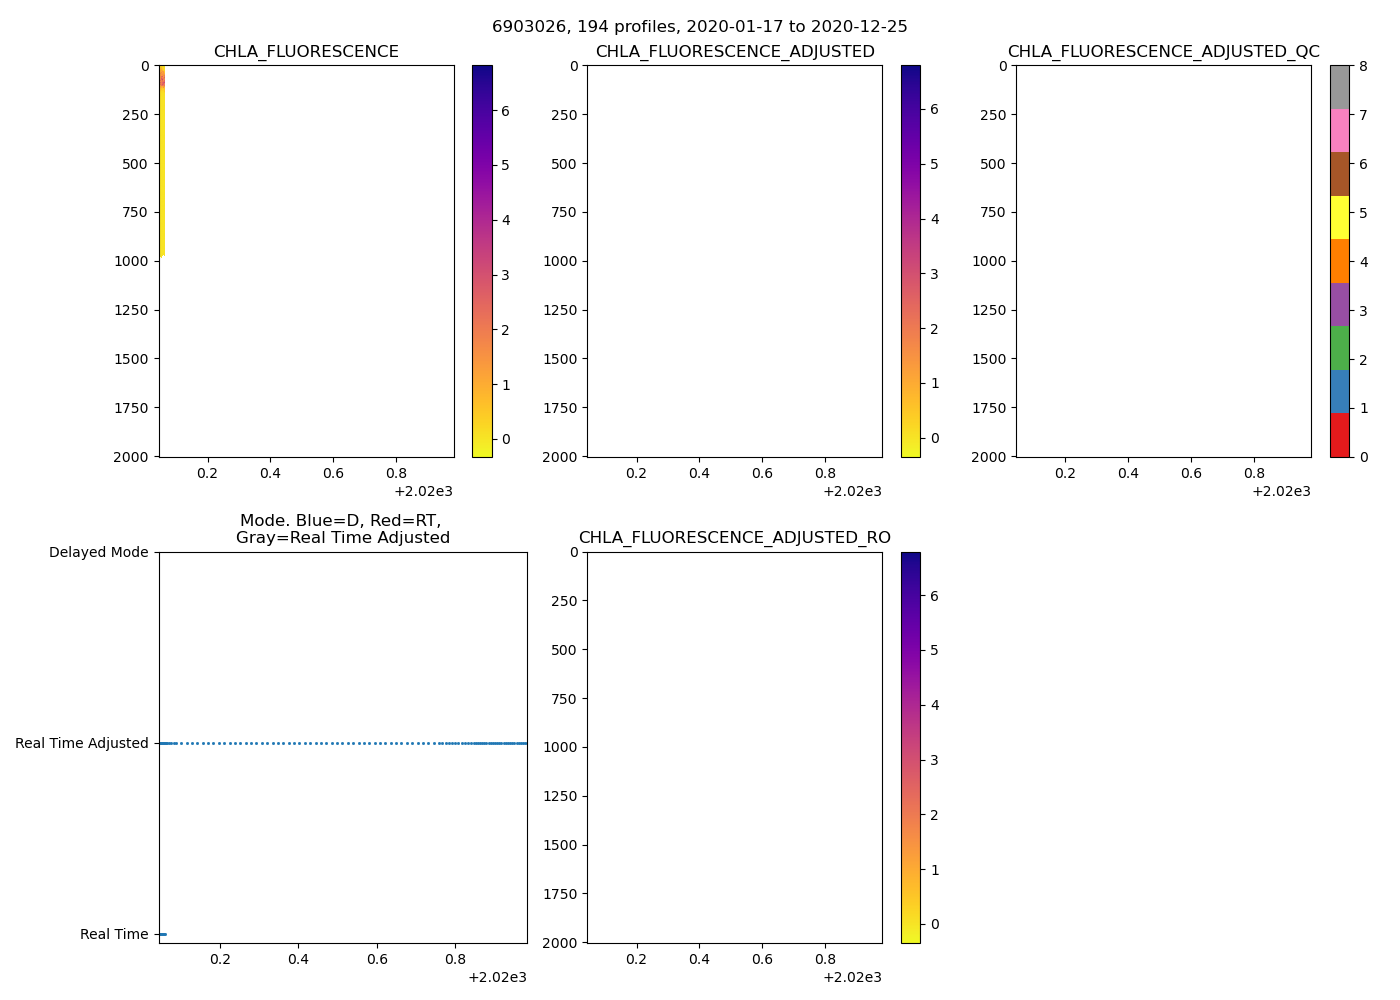Click the orange segment of QC colorbar
Image resolution: width=1400 pixels, height=1000 pixels.
[1339, 261]
